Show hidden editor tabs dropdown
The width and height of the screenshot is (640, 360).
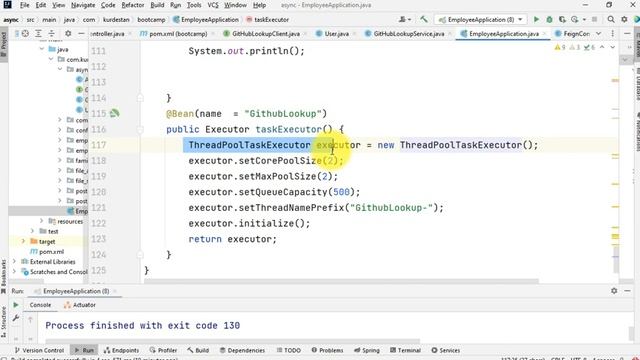[598, 33]
